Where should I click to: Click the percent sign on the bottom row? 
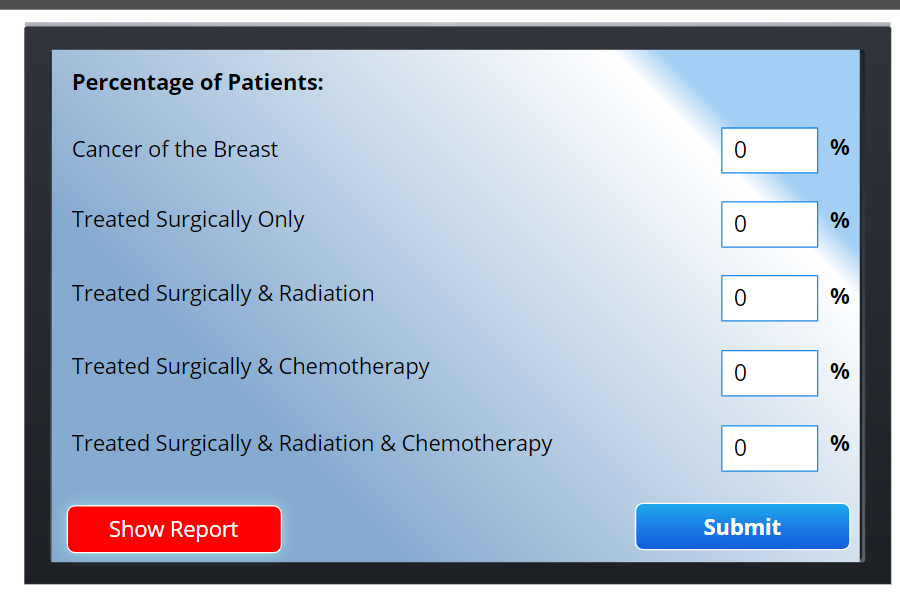[x=839, y=446]
